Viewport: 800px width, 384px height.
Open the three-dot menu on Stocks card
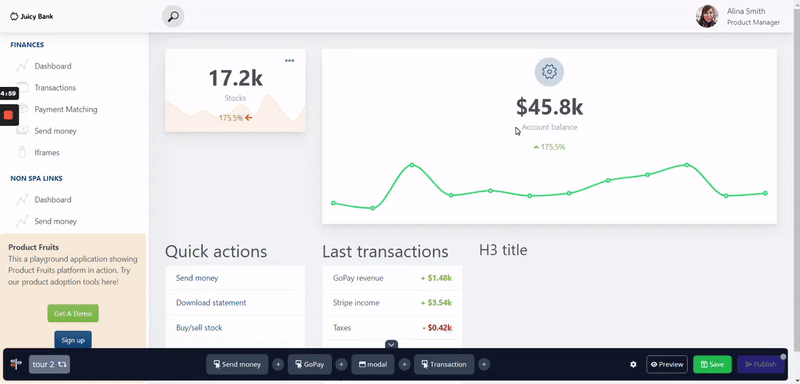tap(289, 61)
